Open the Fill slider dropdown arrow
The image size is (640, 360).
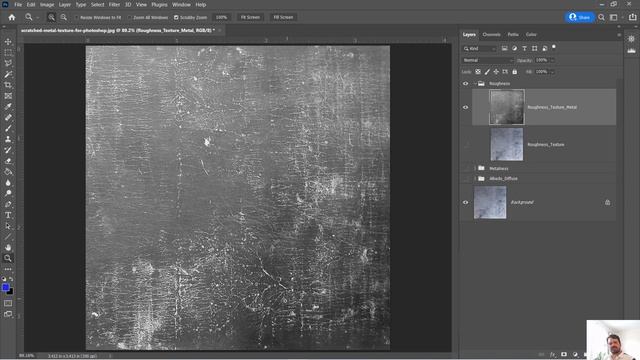point(552,72)
